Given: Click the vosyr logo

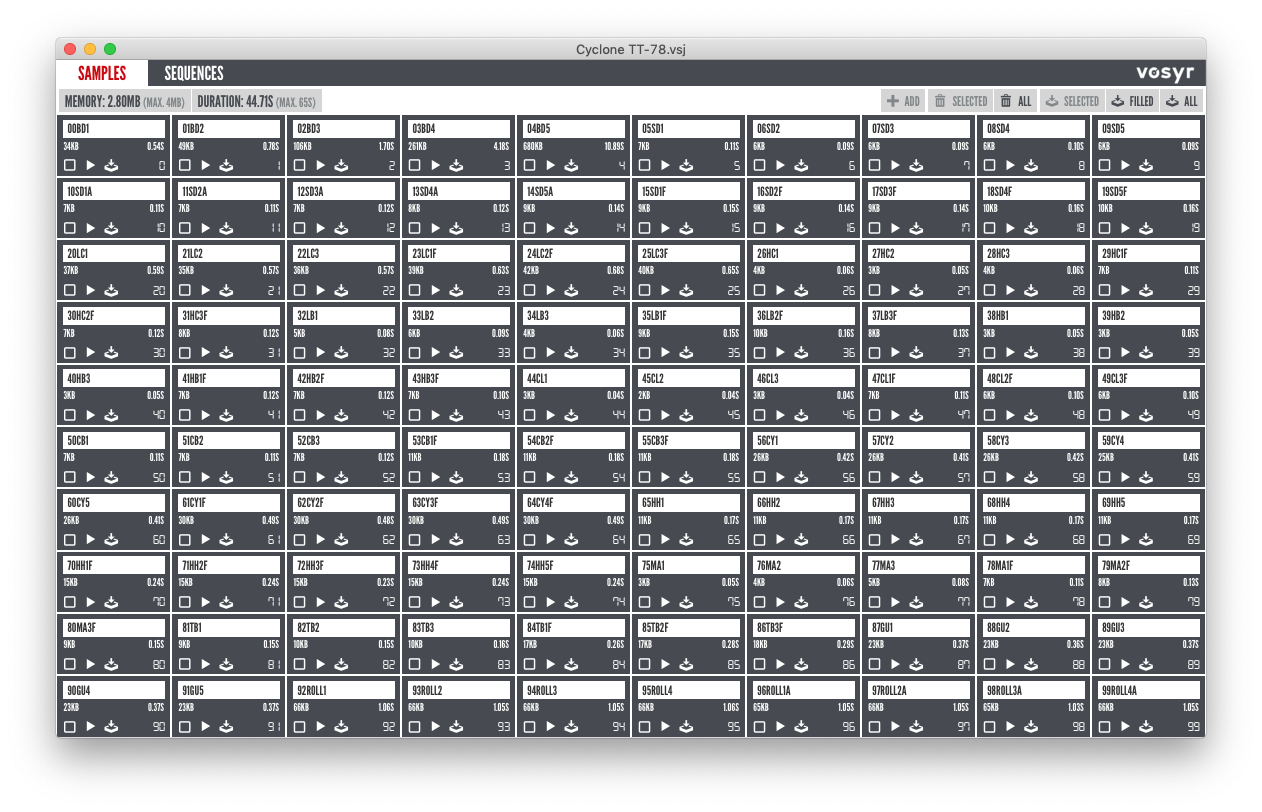Looking at the screenshot, I should (1166, 73).
